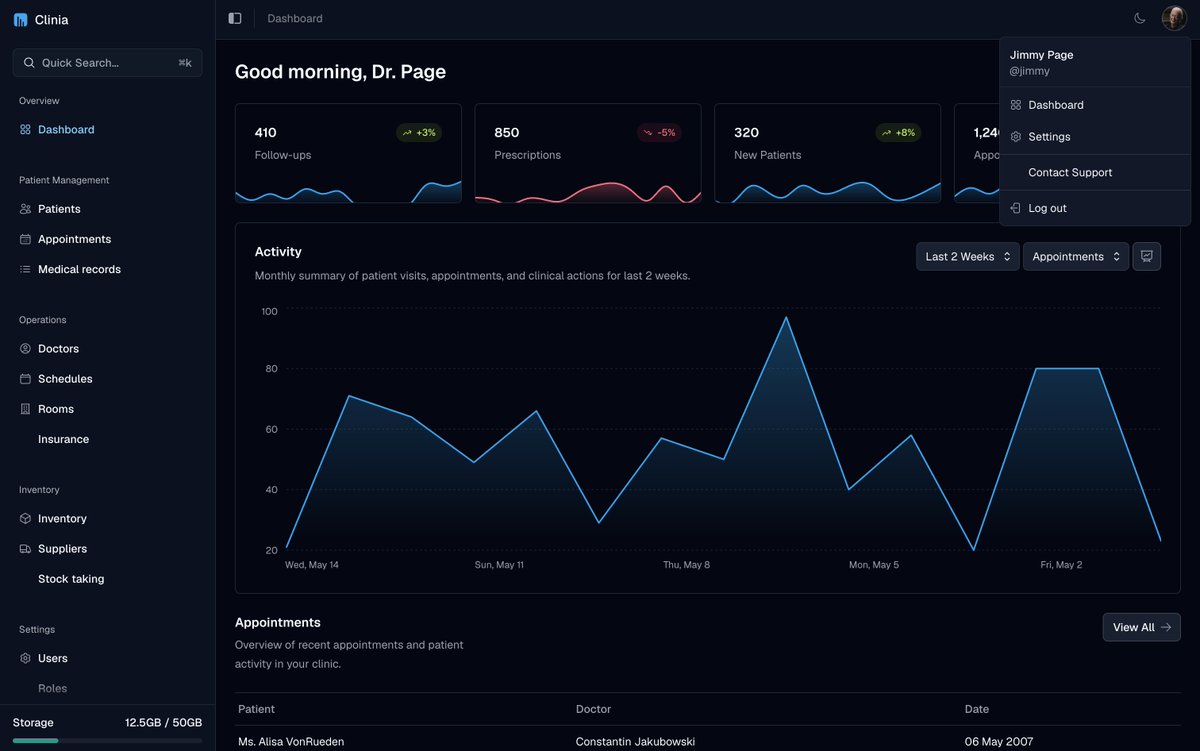Click the Patients people icon
Screen dimensions: 1200x751
pos(26,209)
